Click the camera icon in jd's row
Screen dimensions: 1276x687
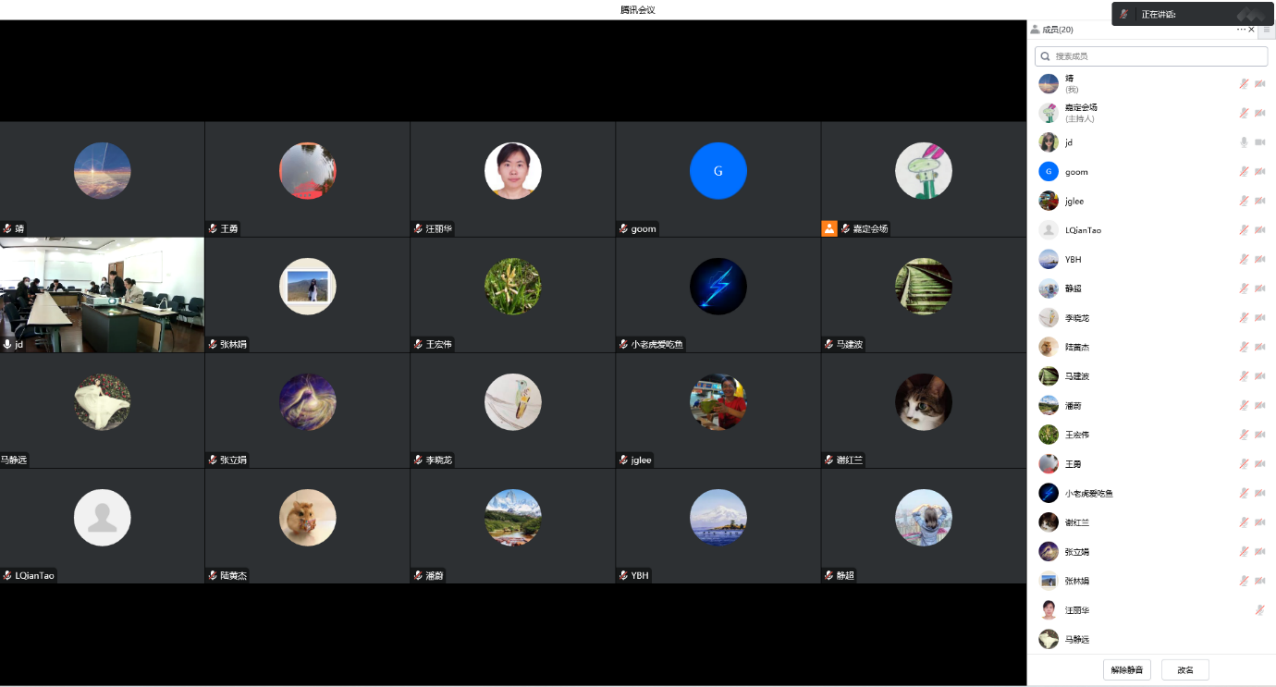pos(1260,143)
